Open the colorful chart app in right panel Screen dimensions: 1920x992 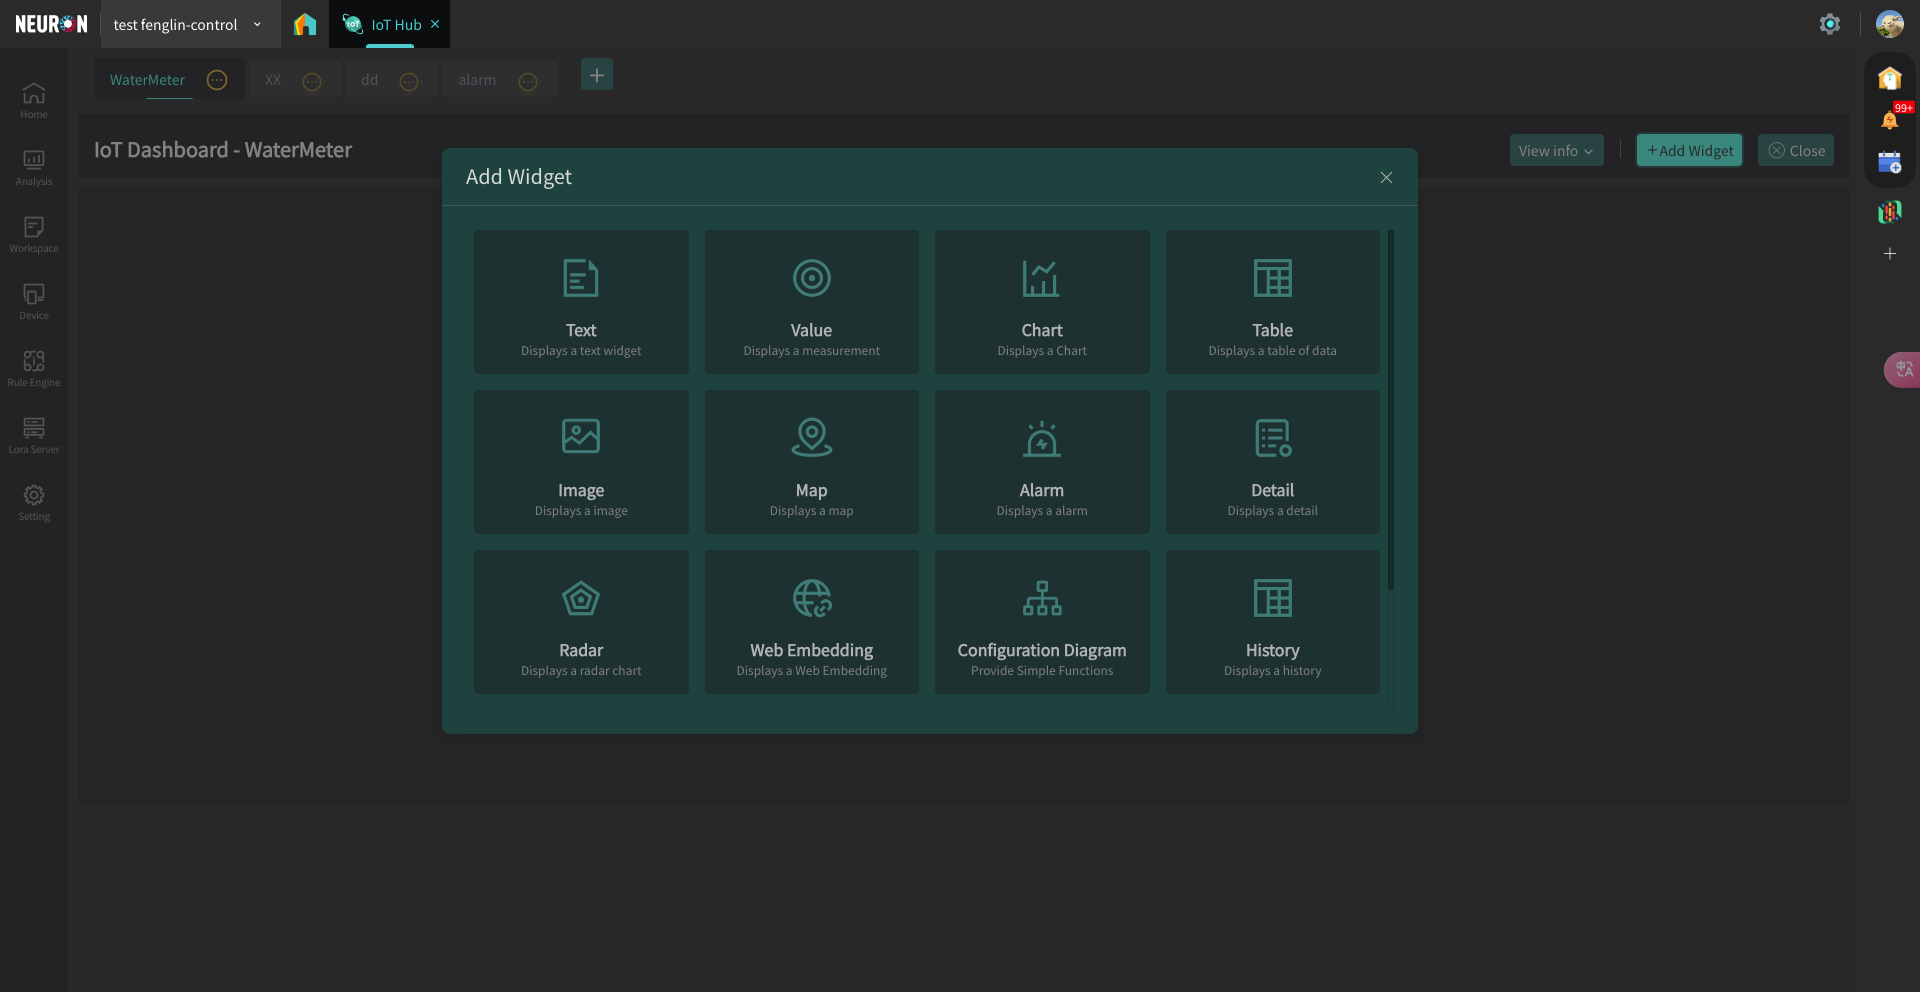(x=1890, y=211)
